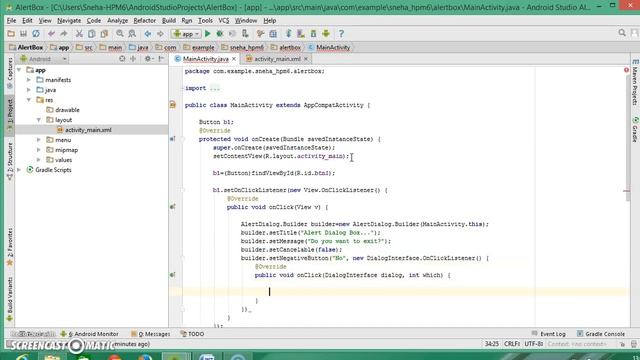Select the drawable folder in the tree
Viewport: 640px width, 360px height.
click(67, 110)
